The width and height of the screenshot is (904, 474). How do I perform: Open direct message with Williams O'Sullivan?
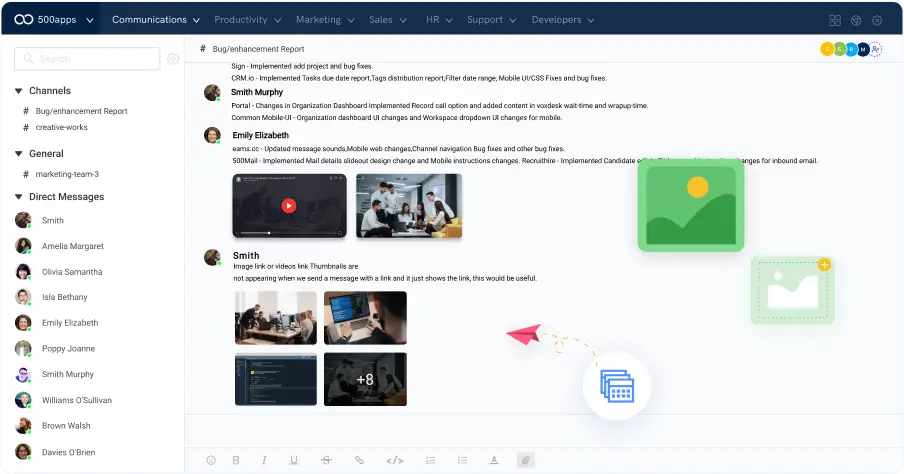[x=63, y=400]
